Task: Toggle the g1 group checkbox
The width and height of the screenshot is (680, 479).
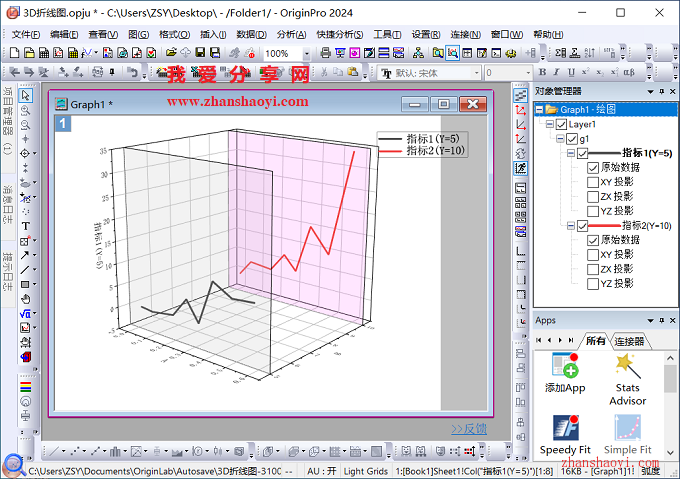Action: pyautogui.click(x=572, y=139)
